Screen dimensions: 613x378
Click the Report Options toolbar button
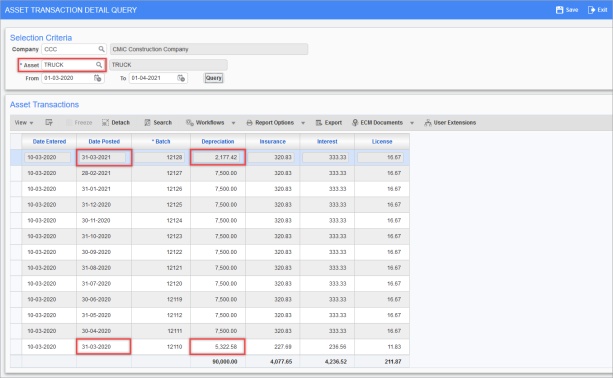pyautogui.click(x=270, y=122)
